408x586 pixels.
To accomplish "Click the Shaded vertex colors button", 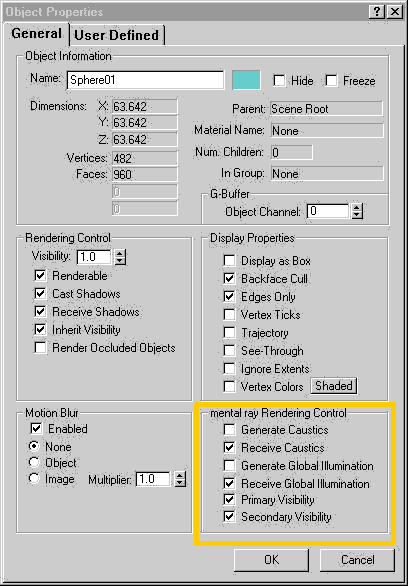I will 334,386.
